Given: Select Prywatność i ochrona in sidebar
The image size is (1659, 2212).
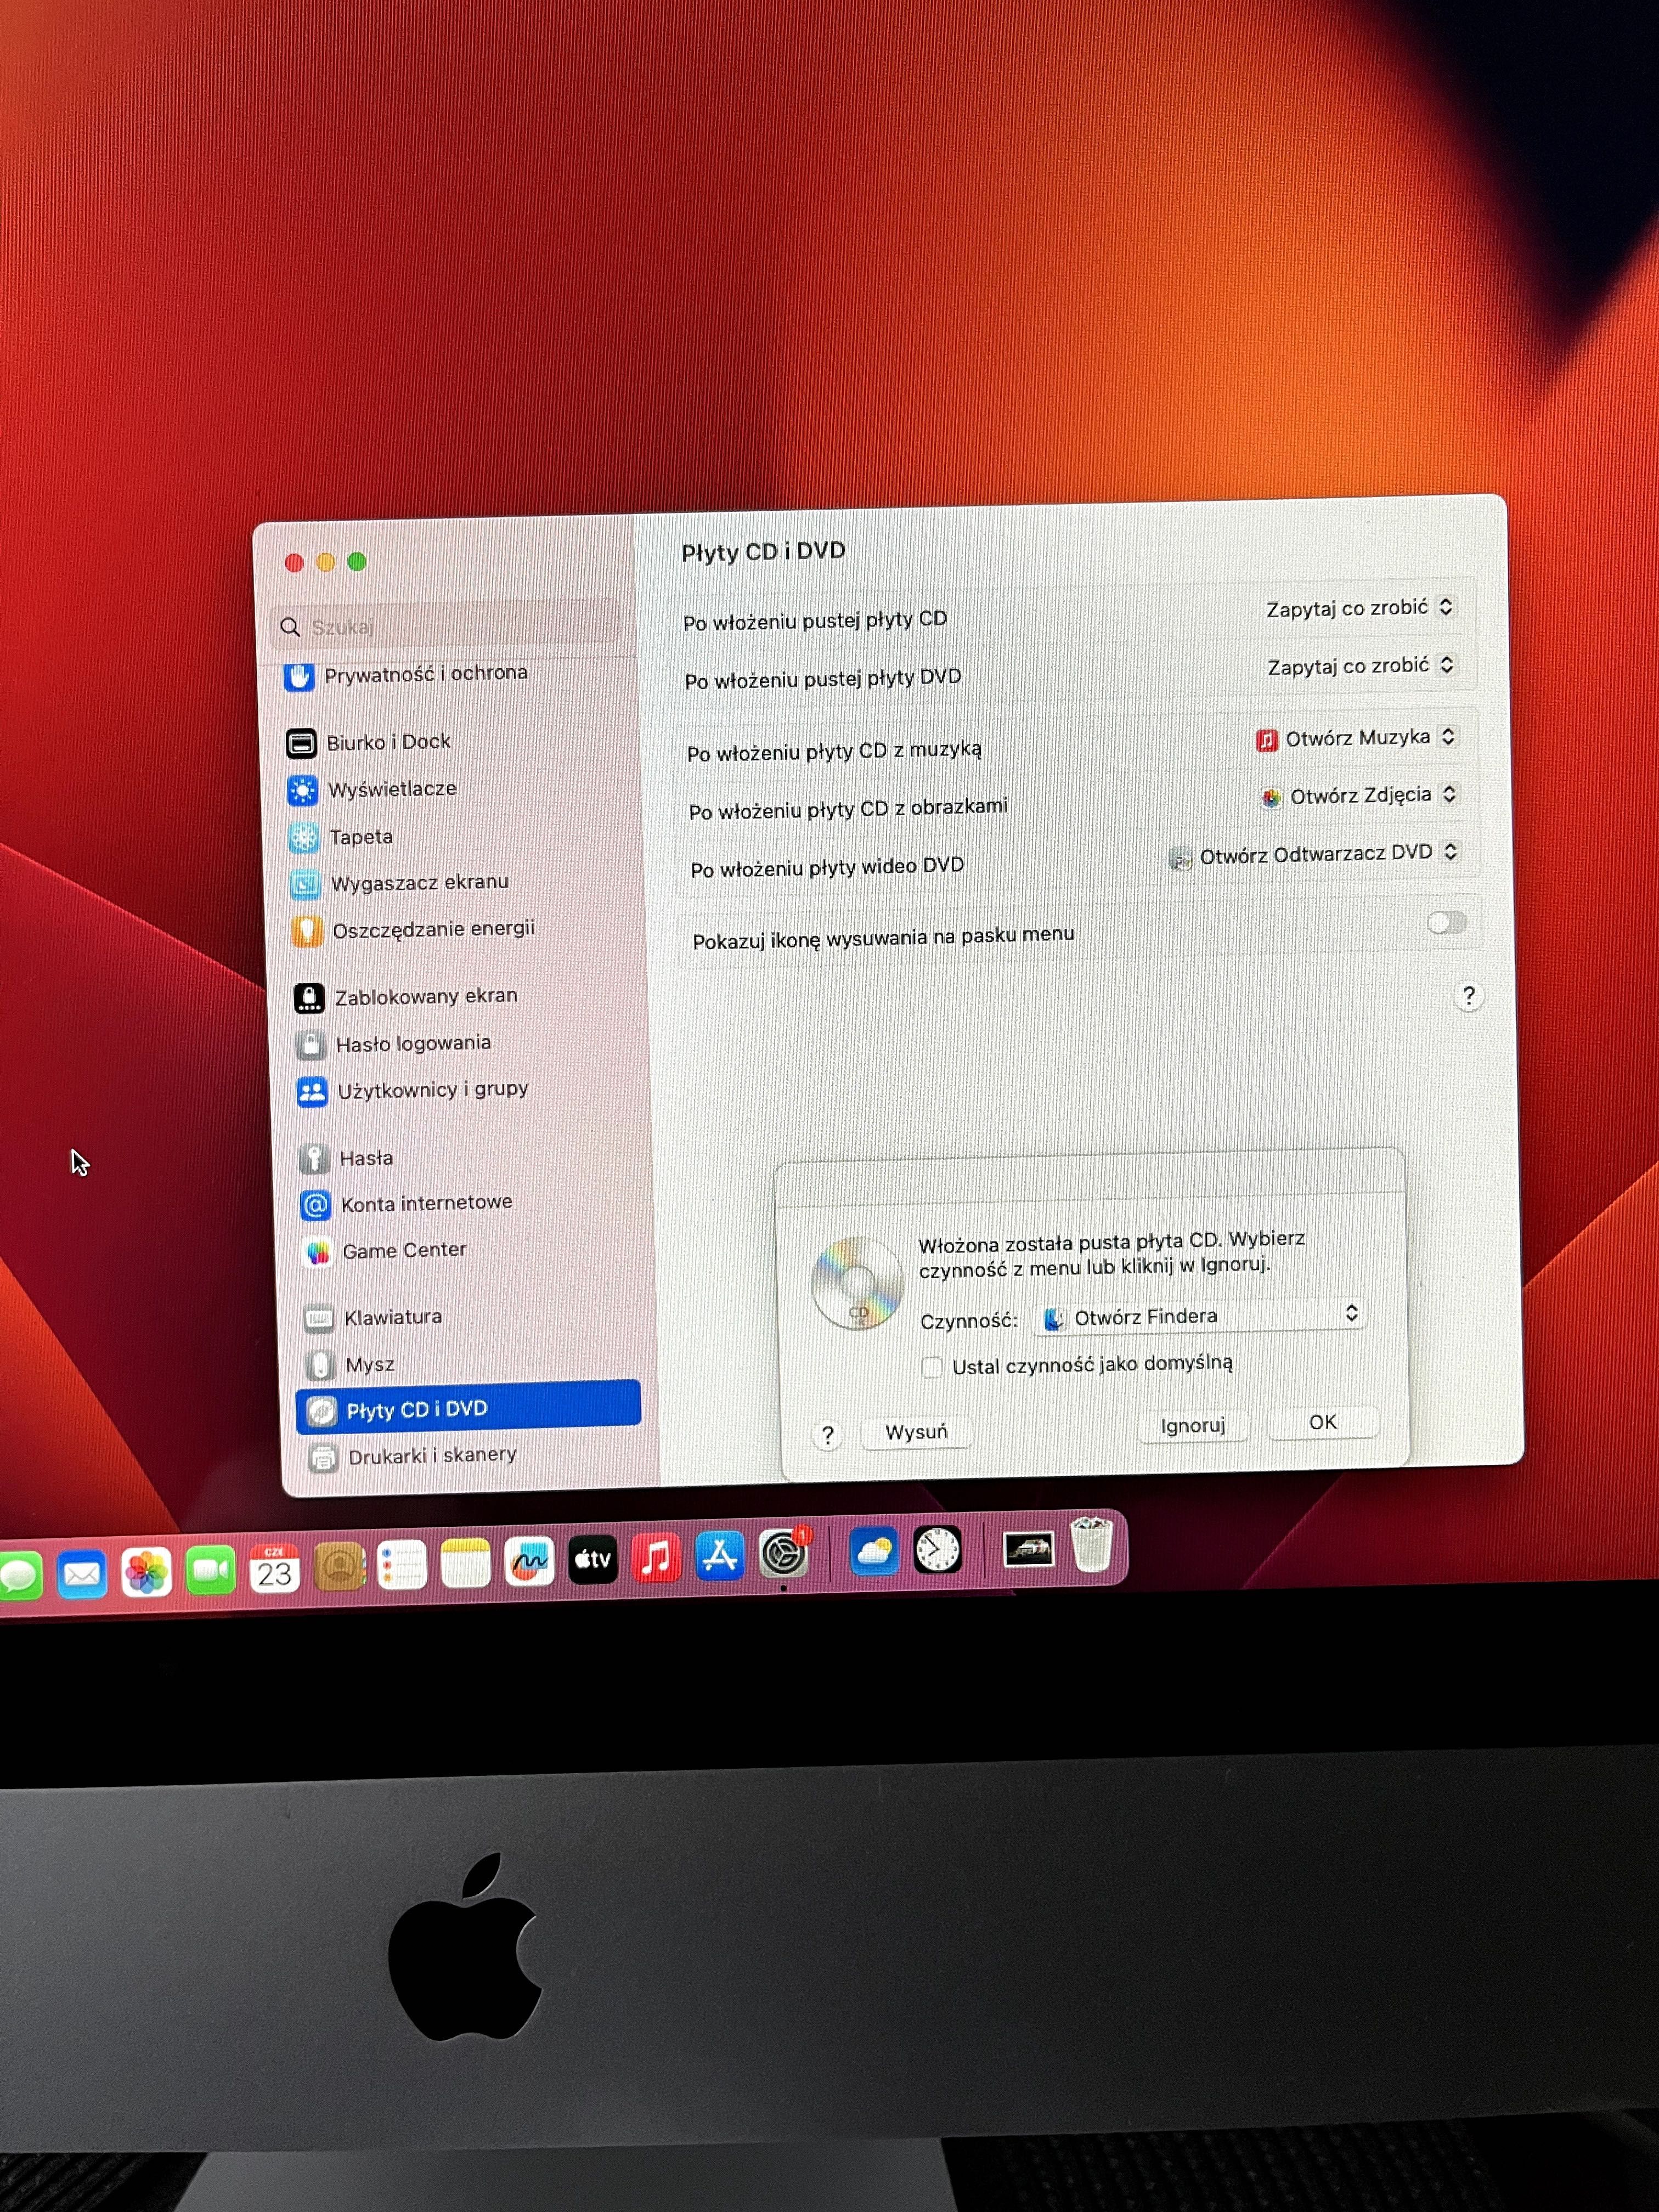Looking at the screenshot, I should (x=407, y=675).
